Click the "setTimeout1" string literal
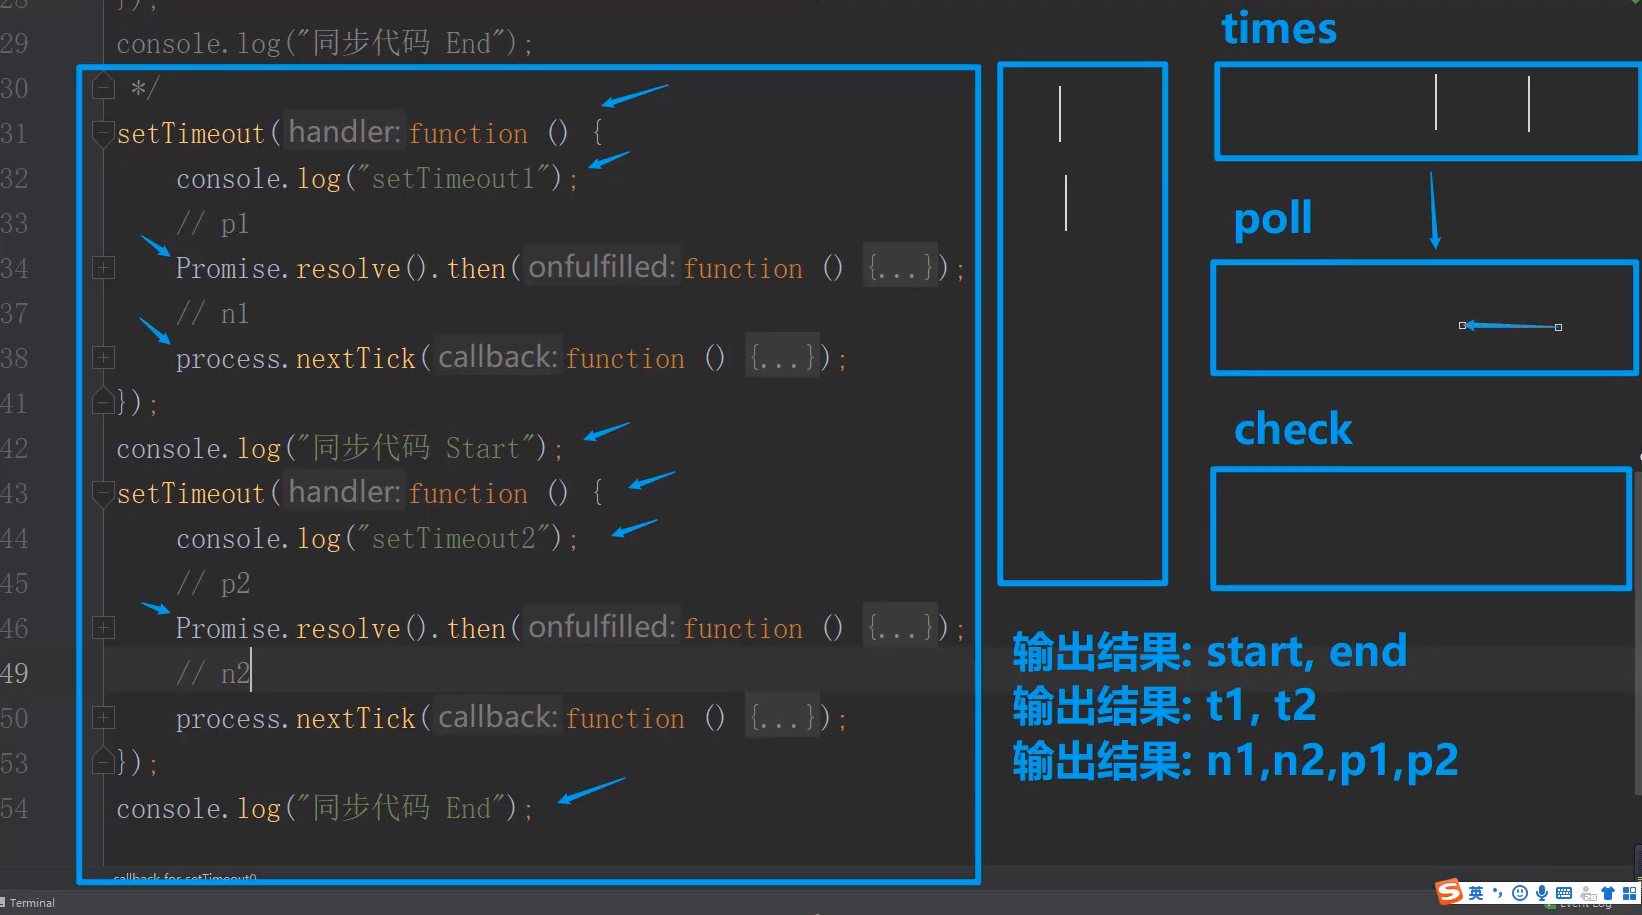This screenshot has height=915, width=1642. tap(453, 178)
